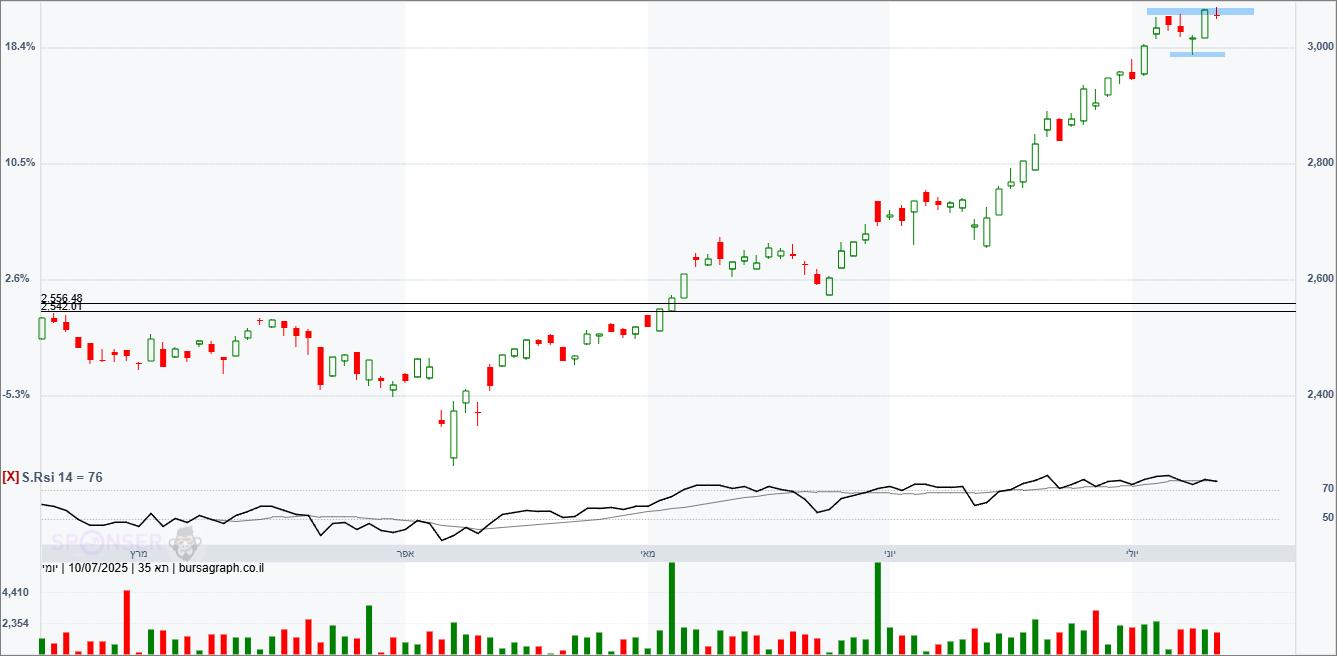This screenshot has width=1337, height=656.
Task: Click the 4,410 volume axis label
Action: click(x=15, y=593)
